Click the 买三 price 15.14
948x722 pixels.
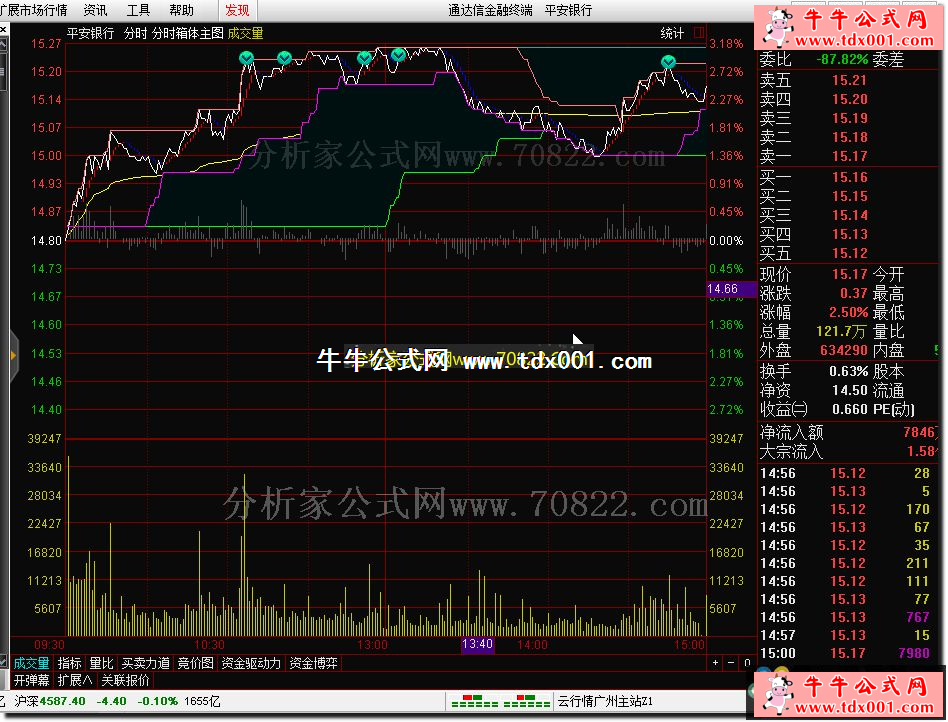click(x=849, y=215)
